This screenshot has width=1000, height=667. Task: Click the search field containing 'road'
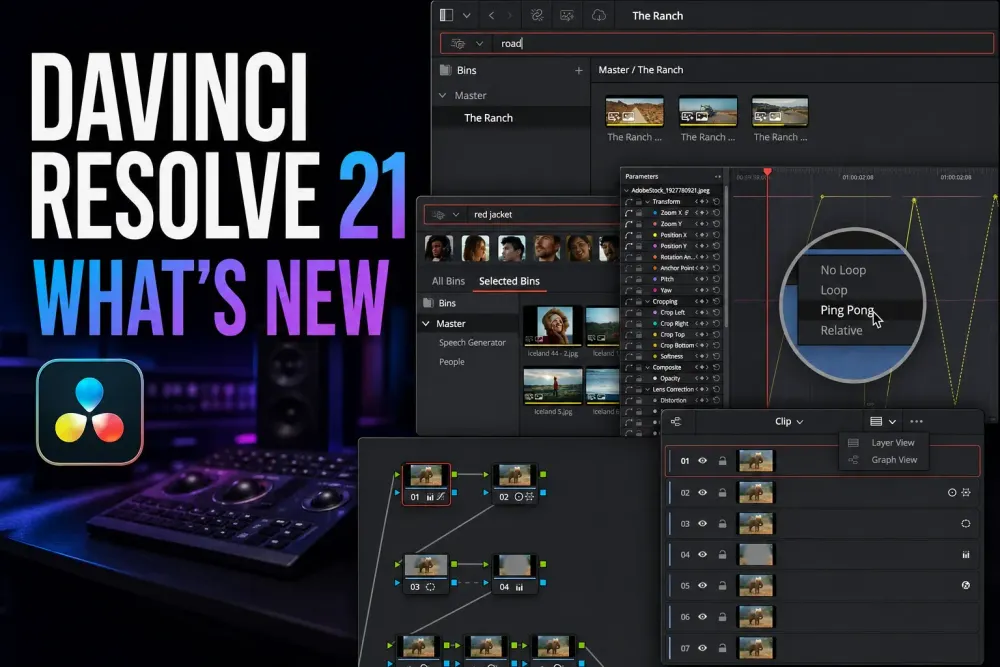717,43
